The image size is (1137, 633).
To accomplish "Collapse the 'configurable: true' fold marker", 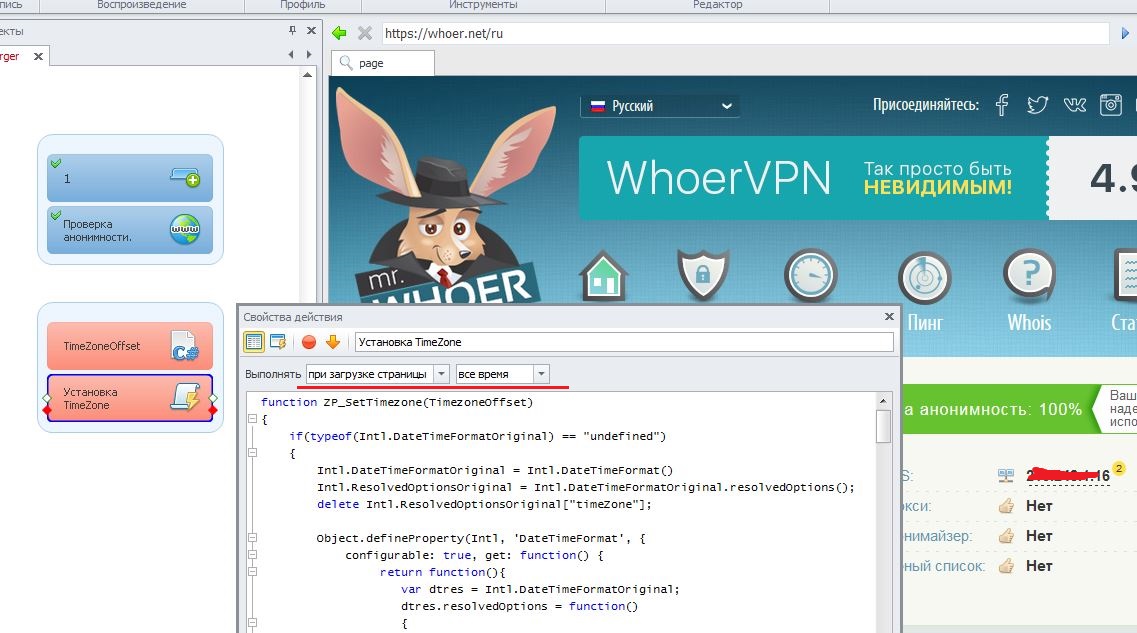I will coord(252,555).
